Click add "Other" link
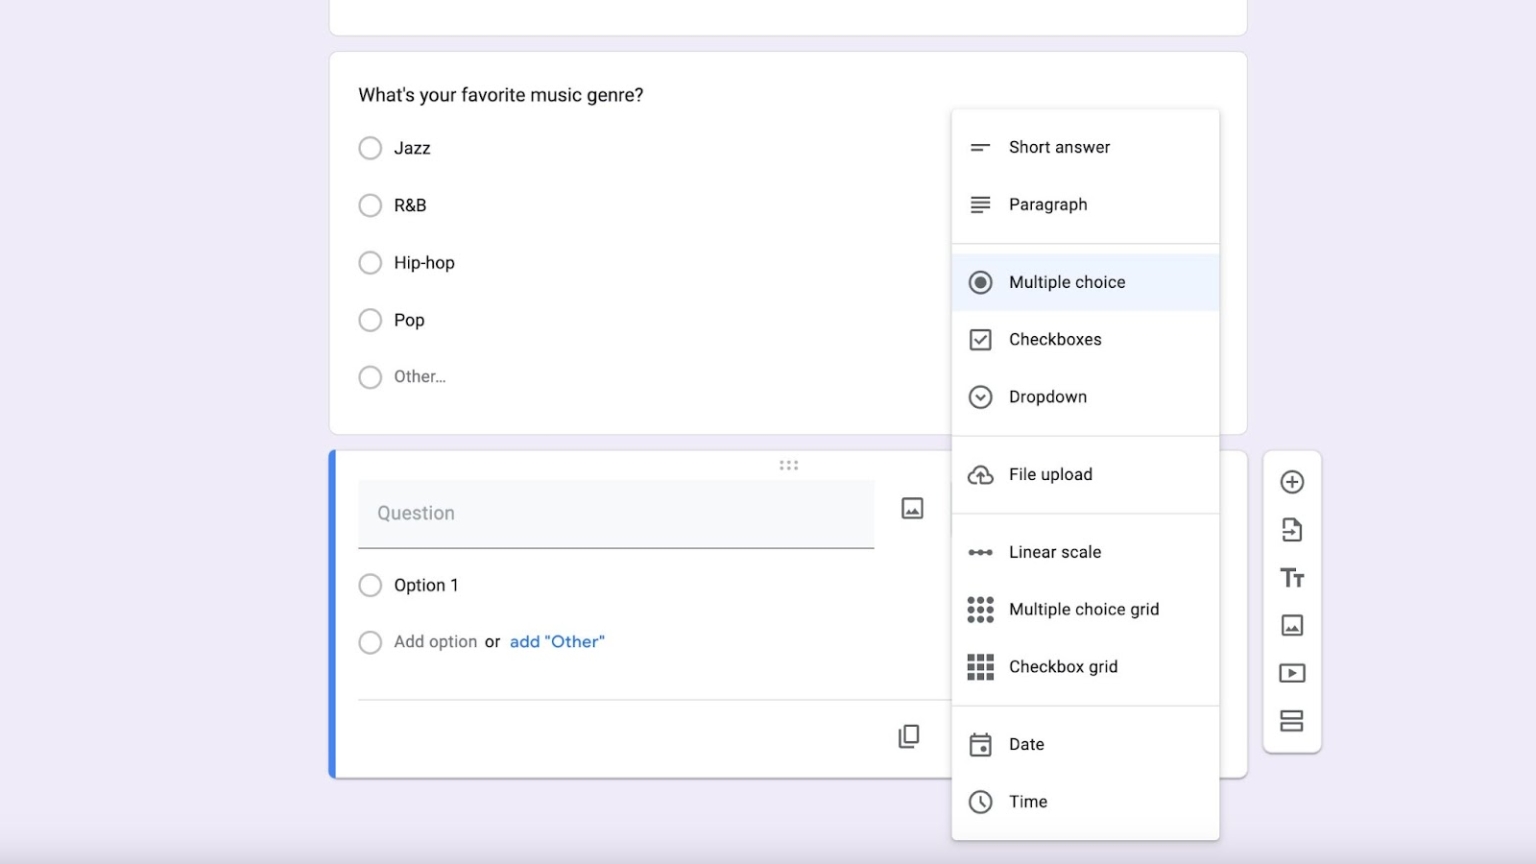 tap(557, 641)
